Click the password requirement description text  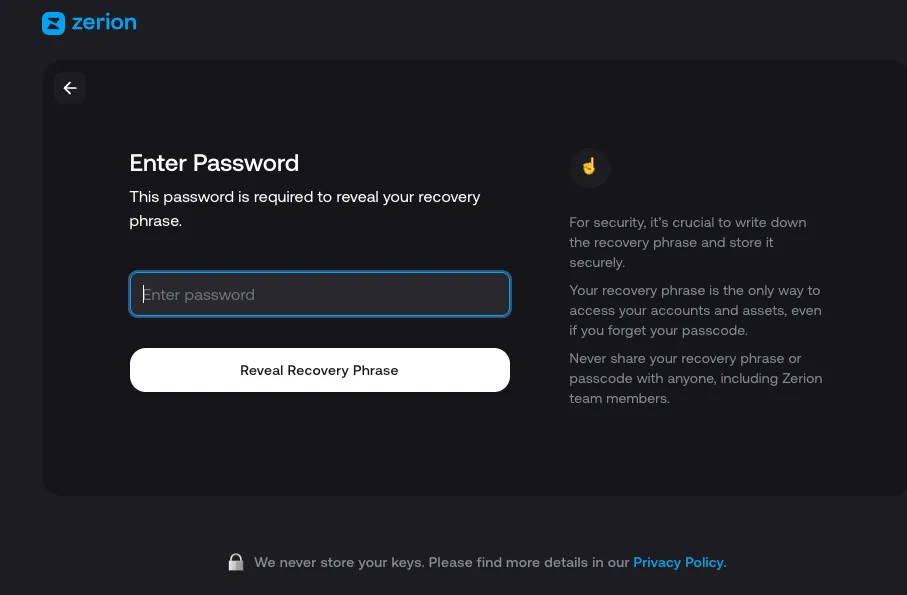click(x=305, y=208)
